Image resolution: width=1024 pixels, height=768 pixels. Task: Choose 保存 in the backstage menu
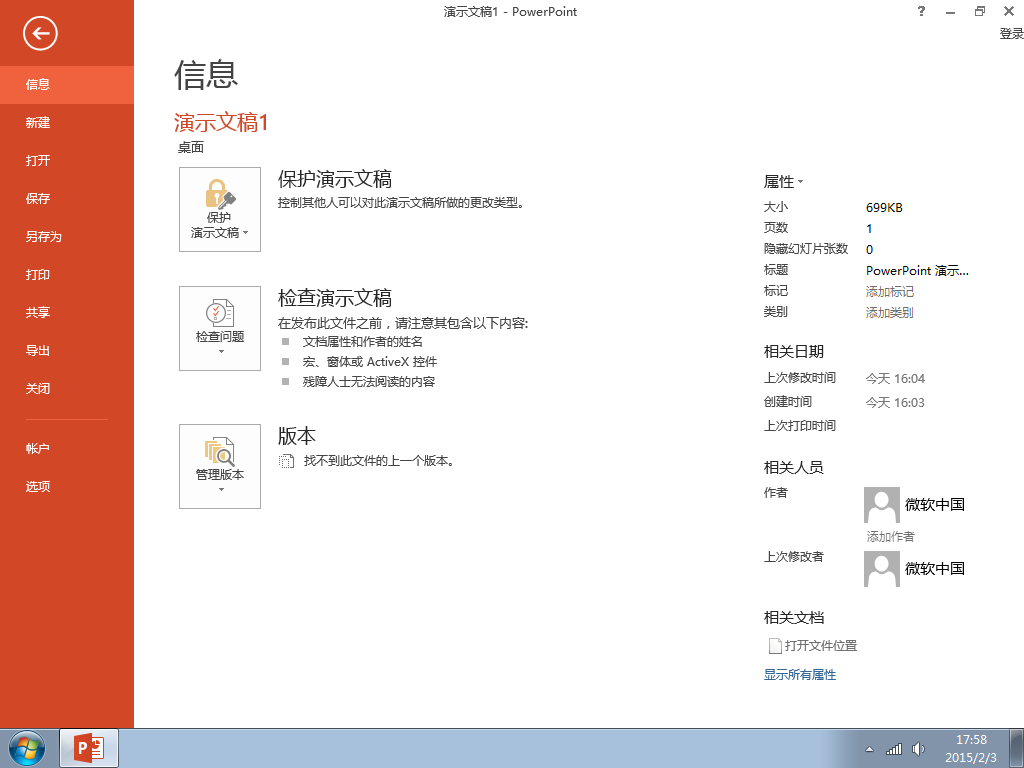pos(67,199)
